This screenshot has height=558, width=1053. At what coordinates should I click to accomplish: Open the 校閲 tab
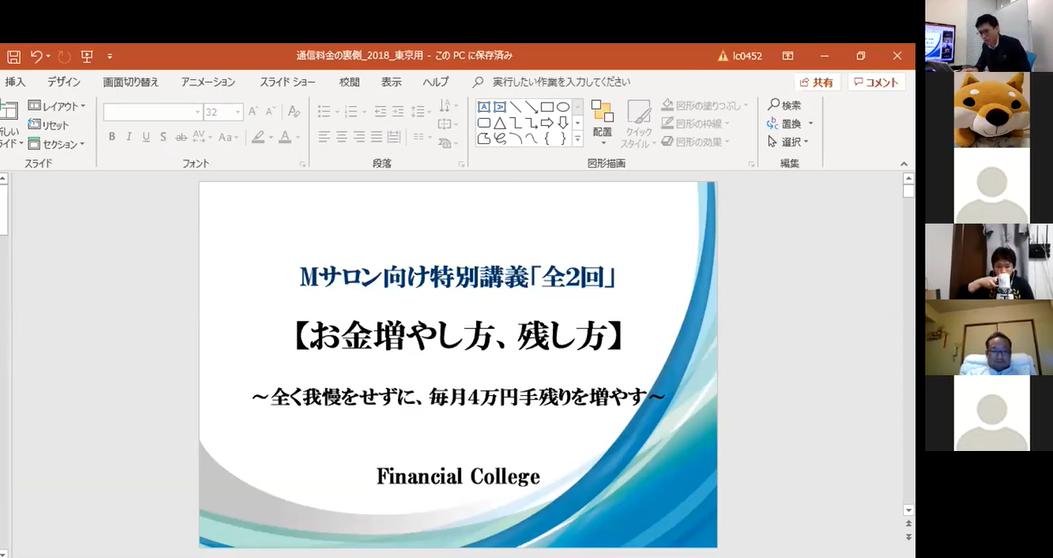click(x=349, y=82)
